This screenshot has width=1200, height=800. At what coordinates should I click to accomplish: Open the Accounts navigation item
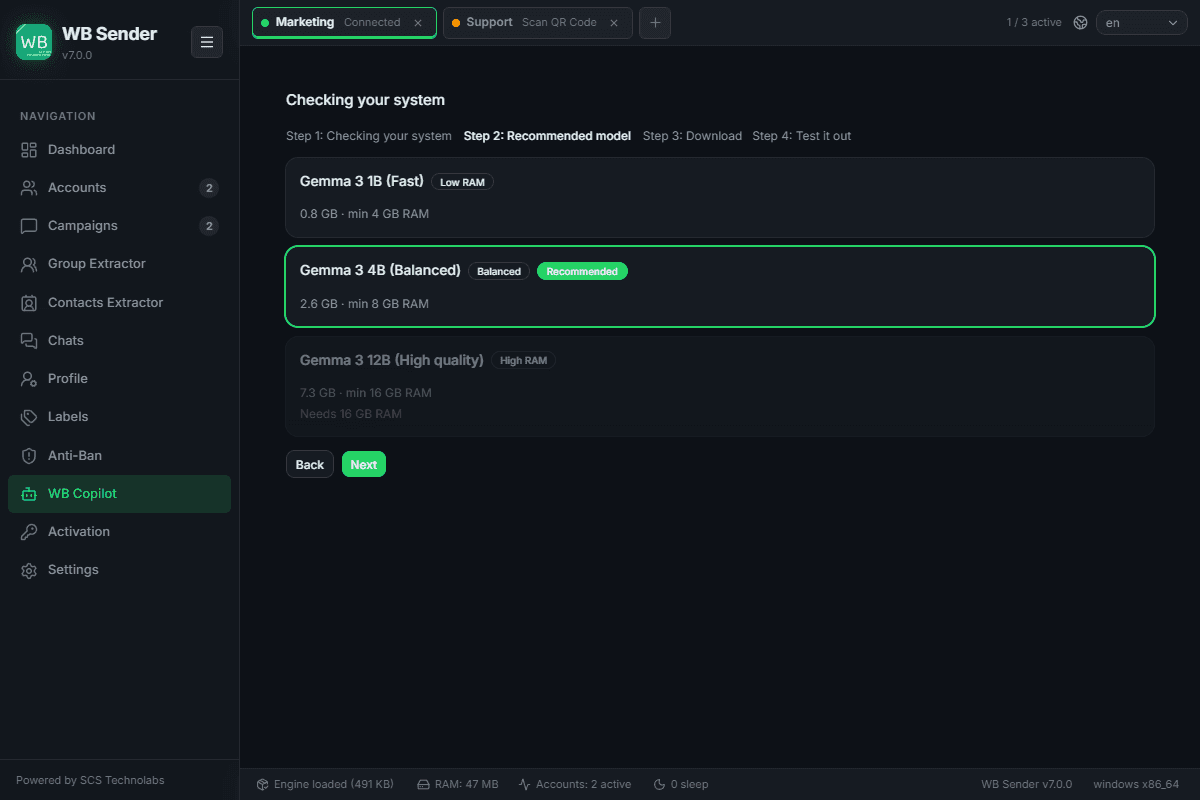[x=120, y=188]
